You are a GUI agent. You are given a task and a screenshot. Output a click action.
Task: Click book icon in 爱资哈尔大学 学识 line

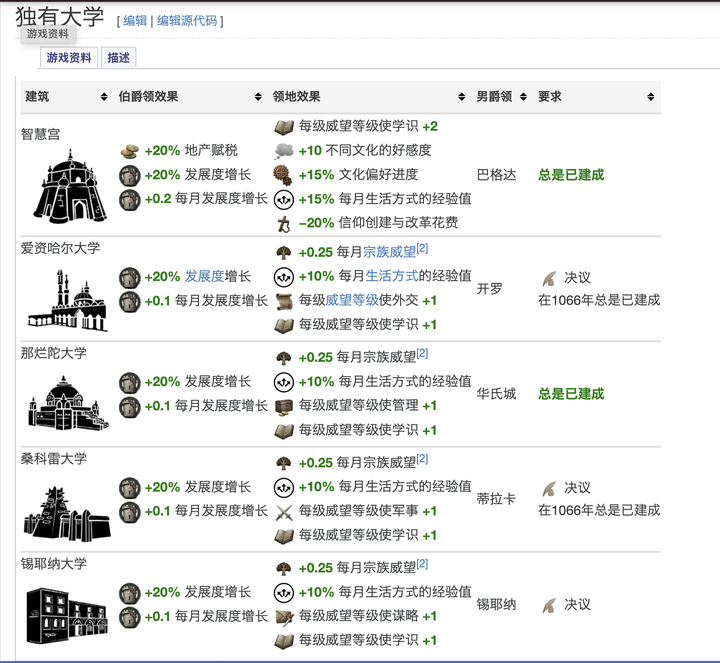[284, 326]
